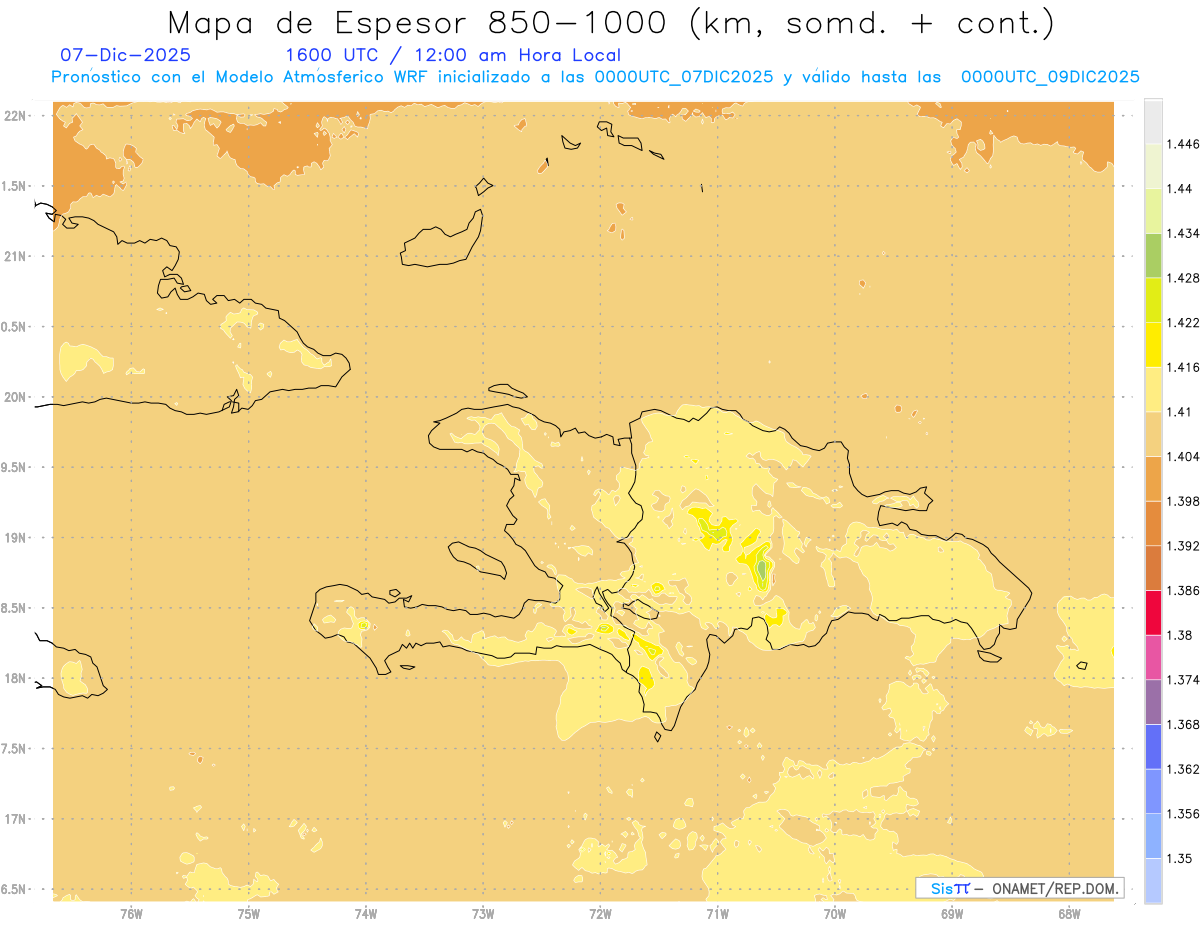Viewport: 1200px width, 927px height.
Task: Click the legend value '1.44'
Action: coord(1180,189)
